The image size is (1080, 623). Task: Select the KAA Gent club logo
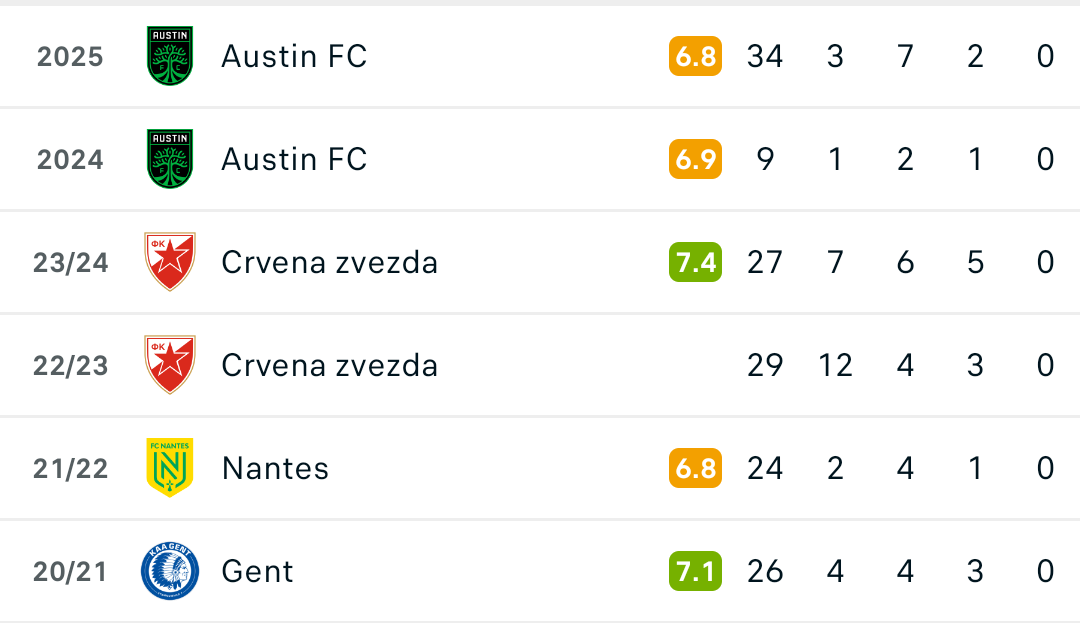(170, 571)
